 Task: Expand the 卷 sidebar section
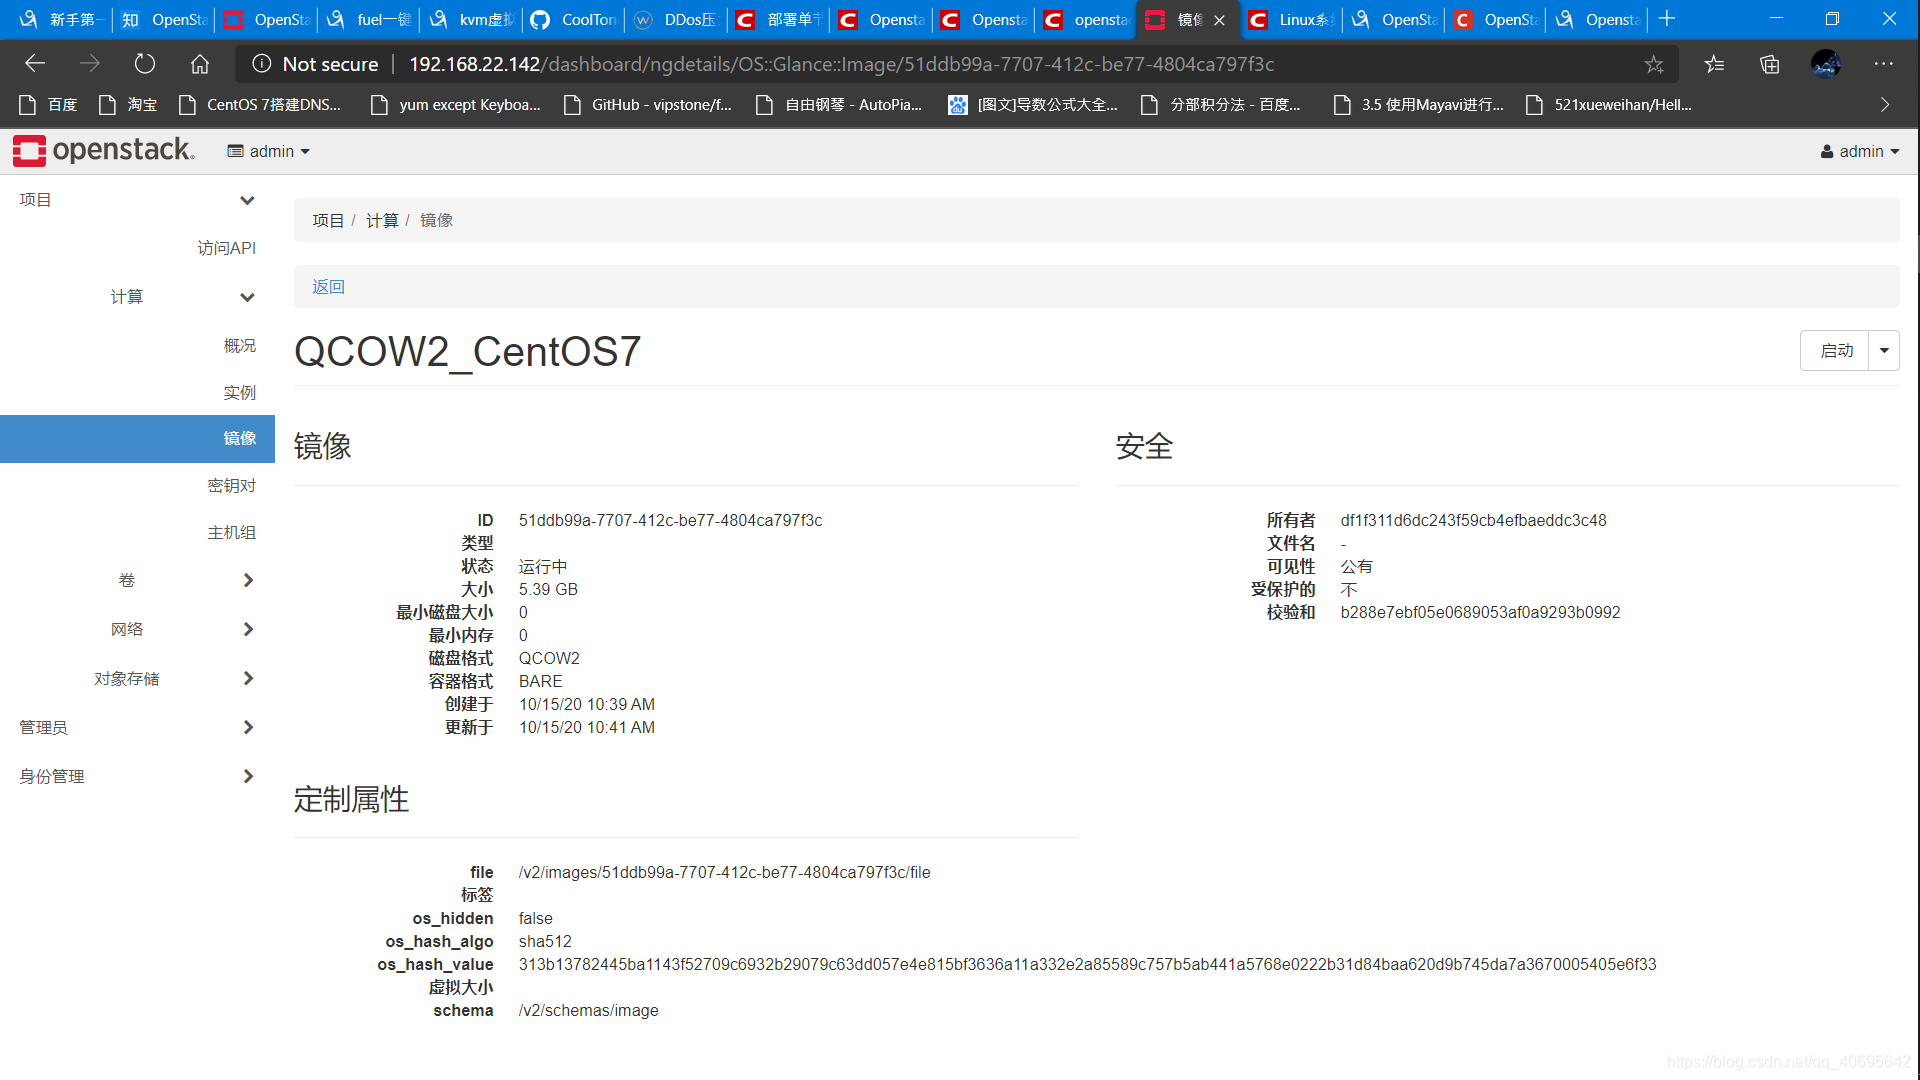click(137, 580)
